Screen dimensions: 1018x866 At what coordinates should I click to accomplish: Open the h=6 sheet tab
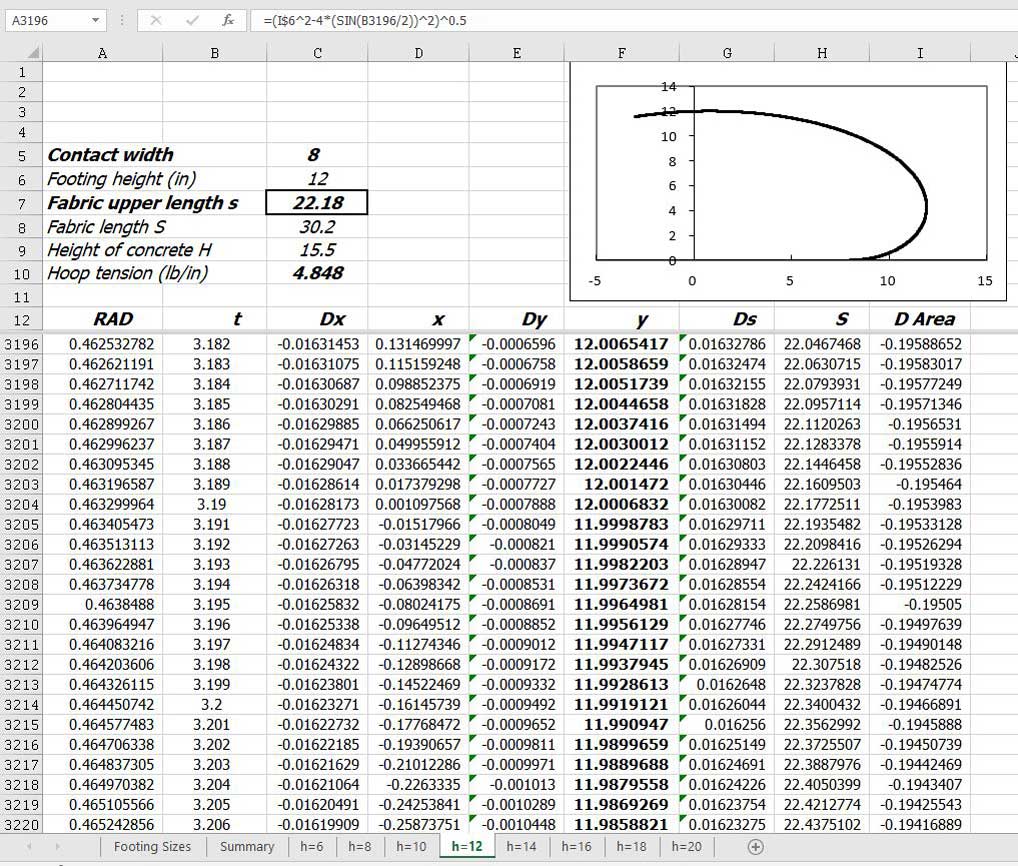point(312,847)
